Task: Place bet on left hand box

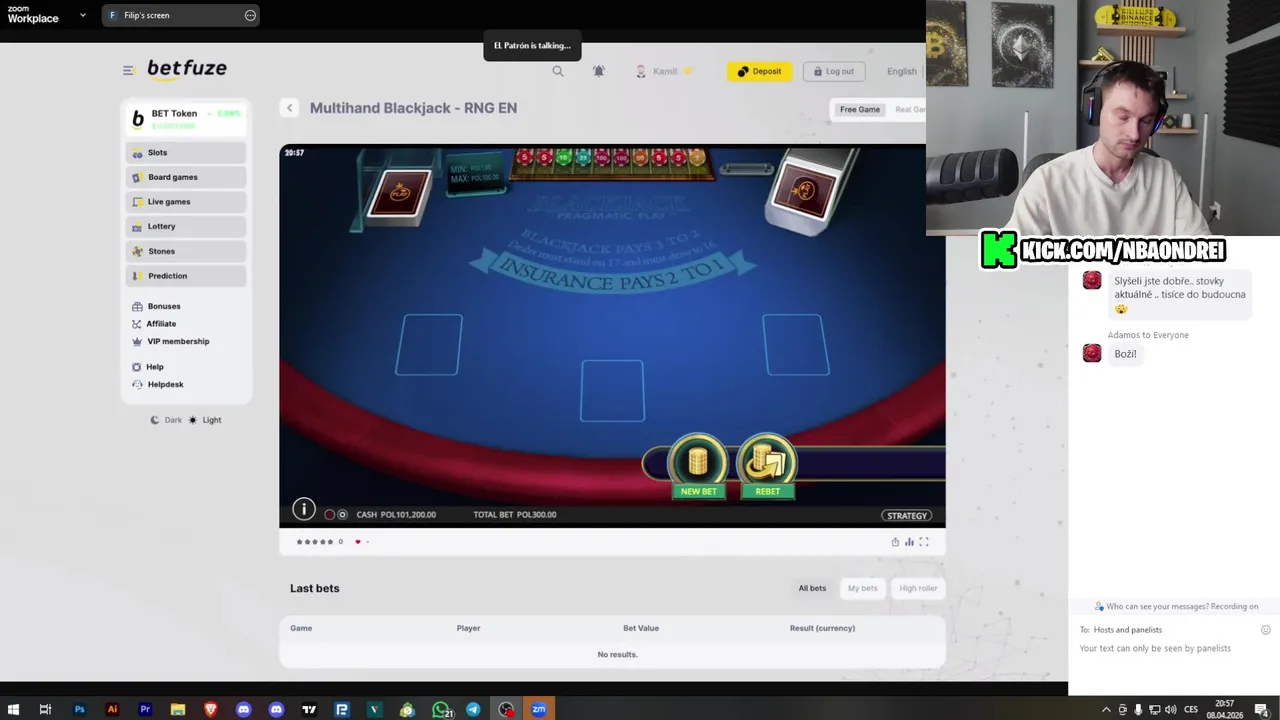Action: point(429,345)
